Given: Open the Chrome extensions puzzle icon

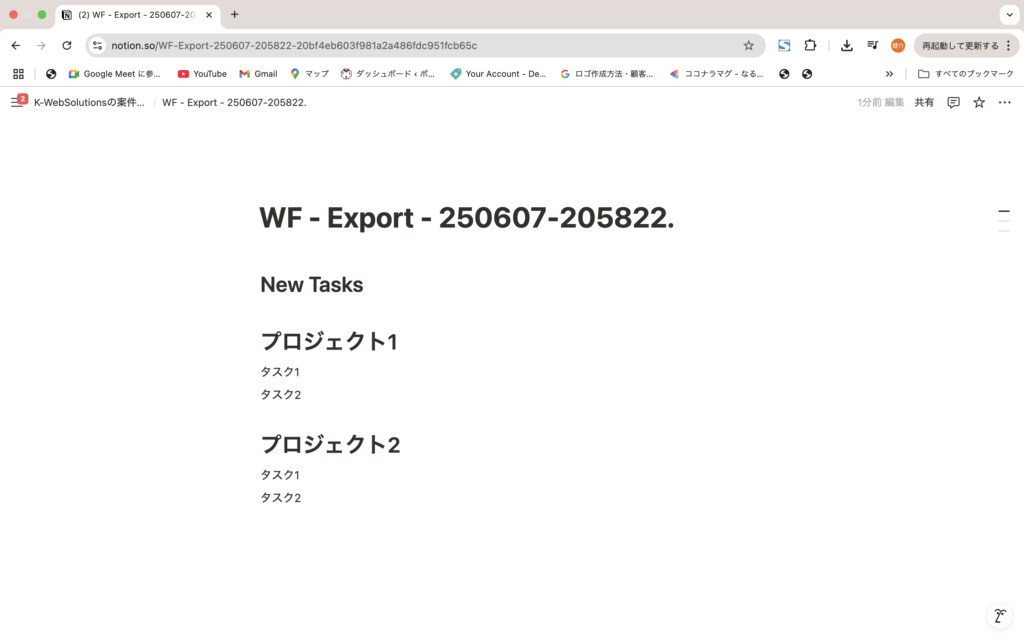Looking at the screenshot, I should pyautogui.click(x=810, y=45).
